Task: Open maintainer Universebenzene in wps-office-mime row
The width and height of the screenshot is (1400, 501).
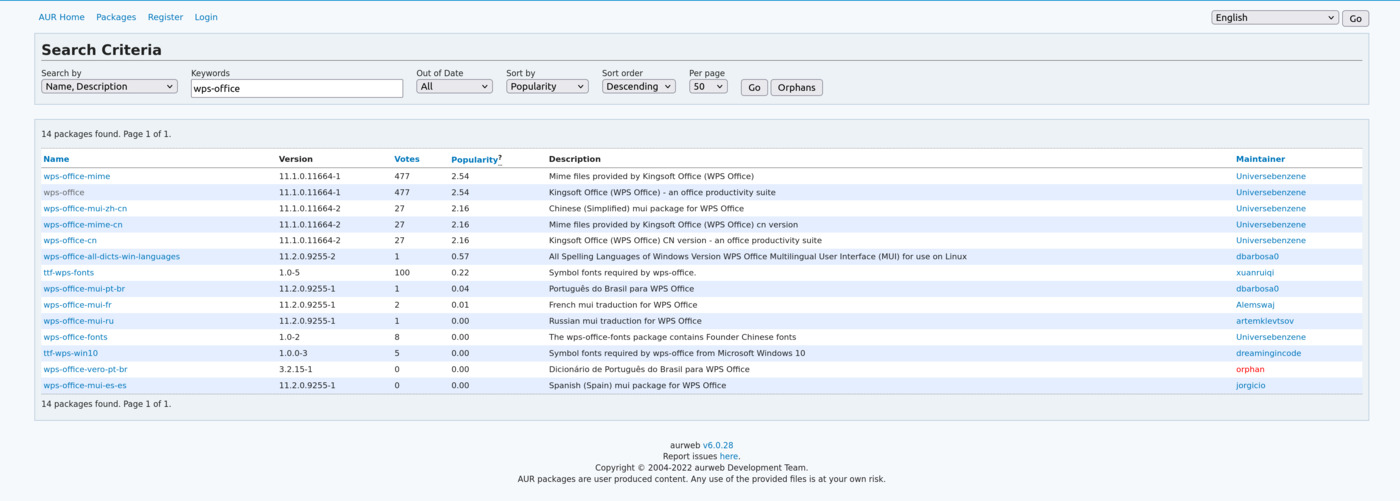Action: click(x=1270, y=176)
